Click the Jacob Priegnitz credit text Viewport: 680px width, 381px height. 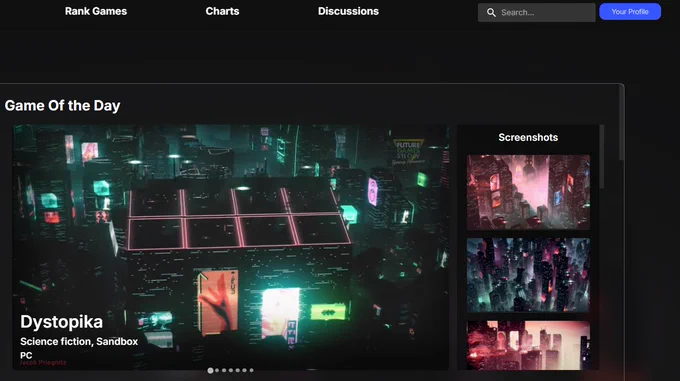[43, 363]
